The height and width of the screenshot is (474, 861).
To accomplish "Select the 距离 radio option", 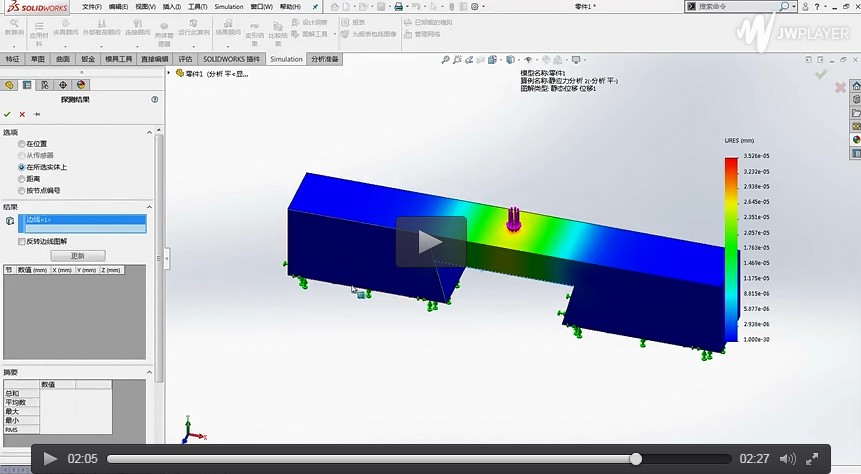I will click(22, 179).
